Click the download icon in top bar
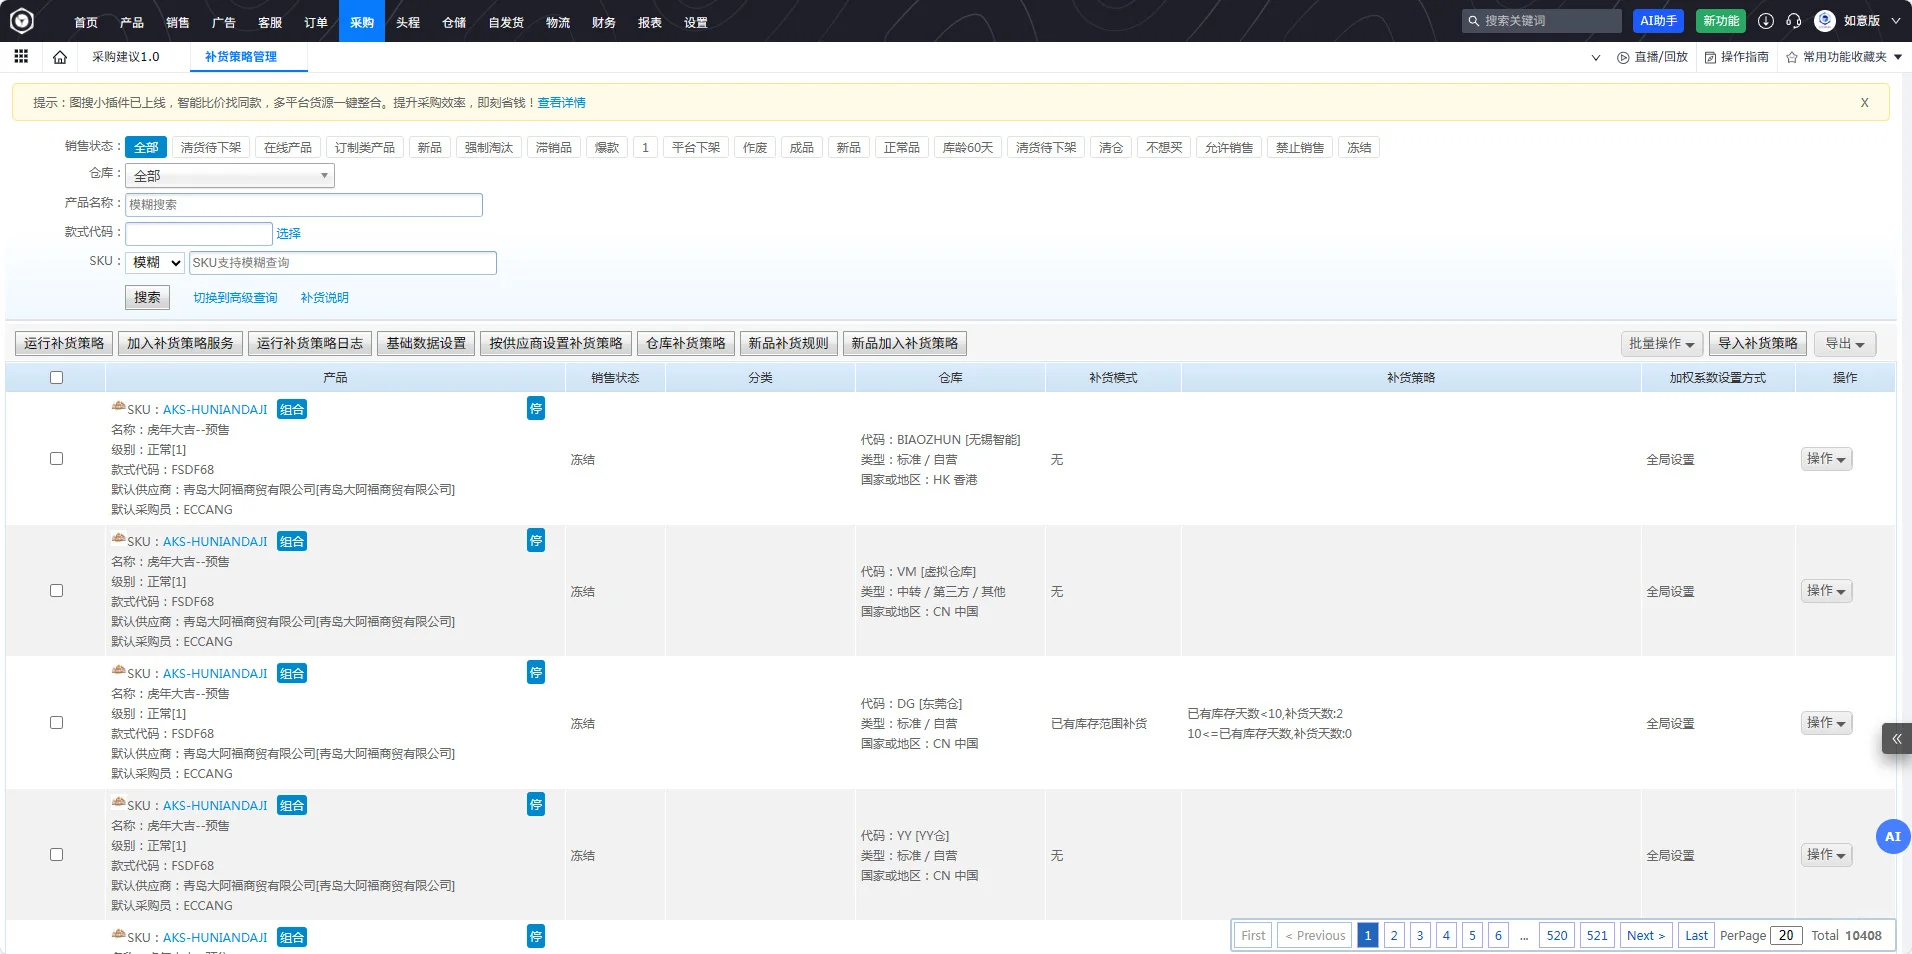Screen dimensions: 1912x954 1766,21
